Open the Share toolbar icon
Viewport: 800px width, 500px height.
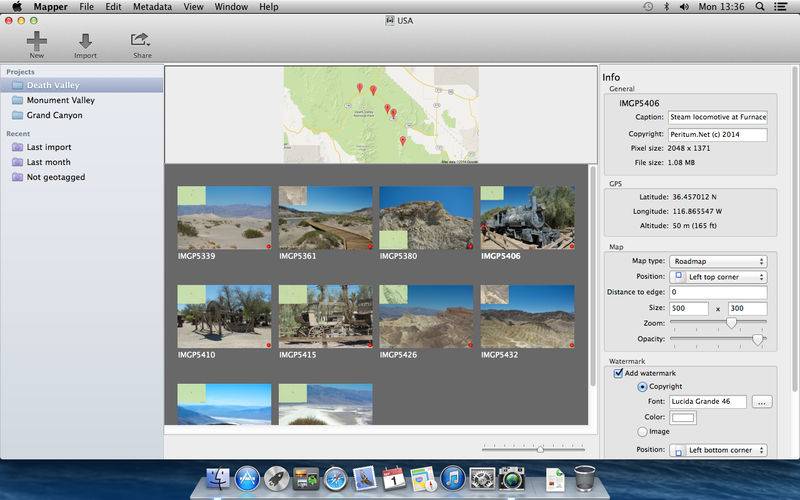point(140,42)
